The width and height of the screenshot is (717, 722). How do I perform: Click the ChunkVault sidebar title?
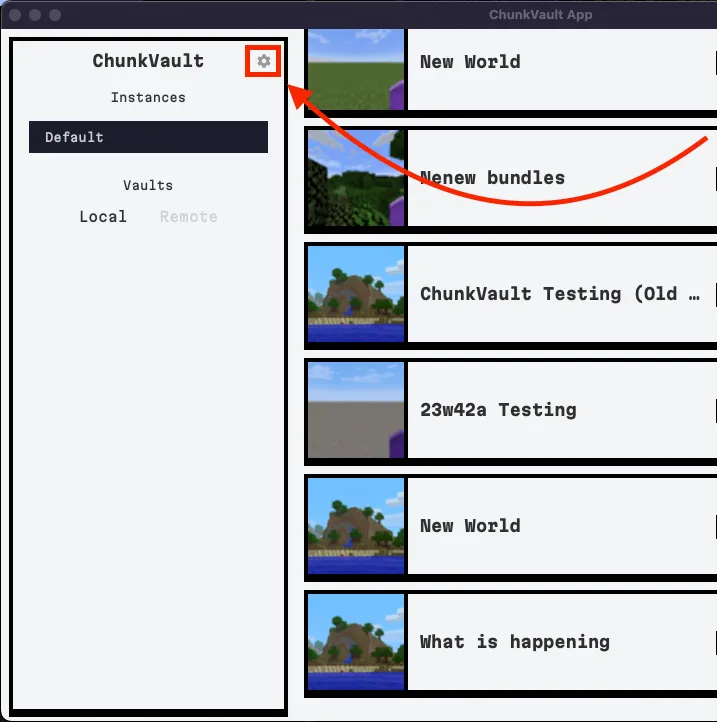(x=148, y=61)
